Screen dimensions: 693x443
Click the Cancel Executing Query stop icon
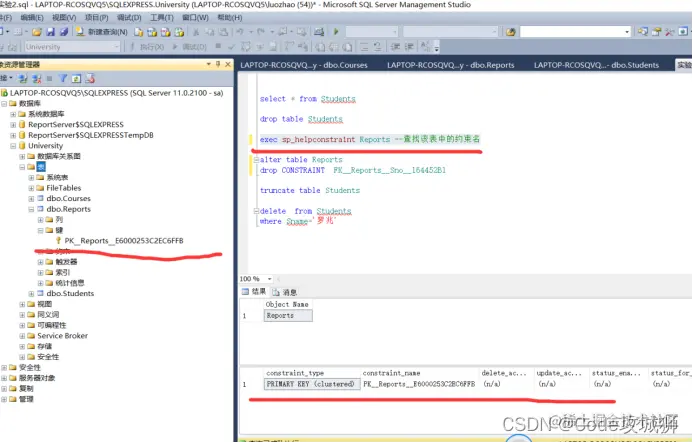[218, 46]
